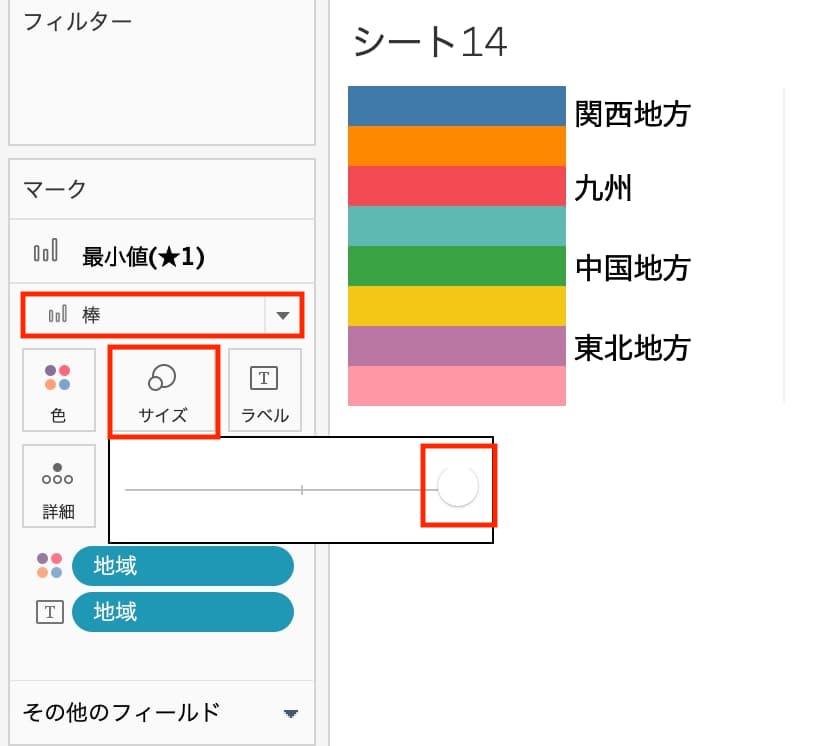Click the 色 (Color) mark button
Screen dimensions: 814x746
click(59, 389)
